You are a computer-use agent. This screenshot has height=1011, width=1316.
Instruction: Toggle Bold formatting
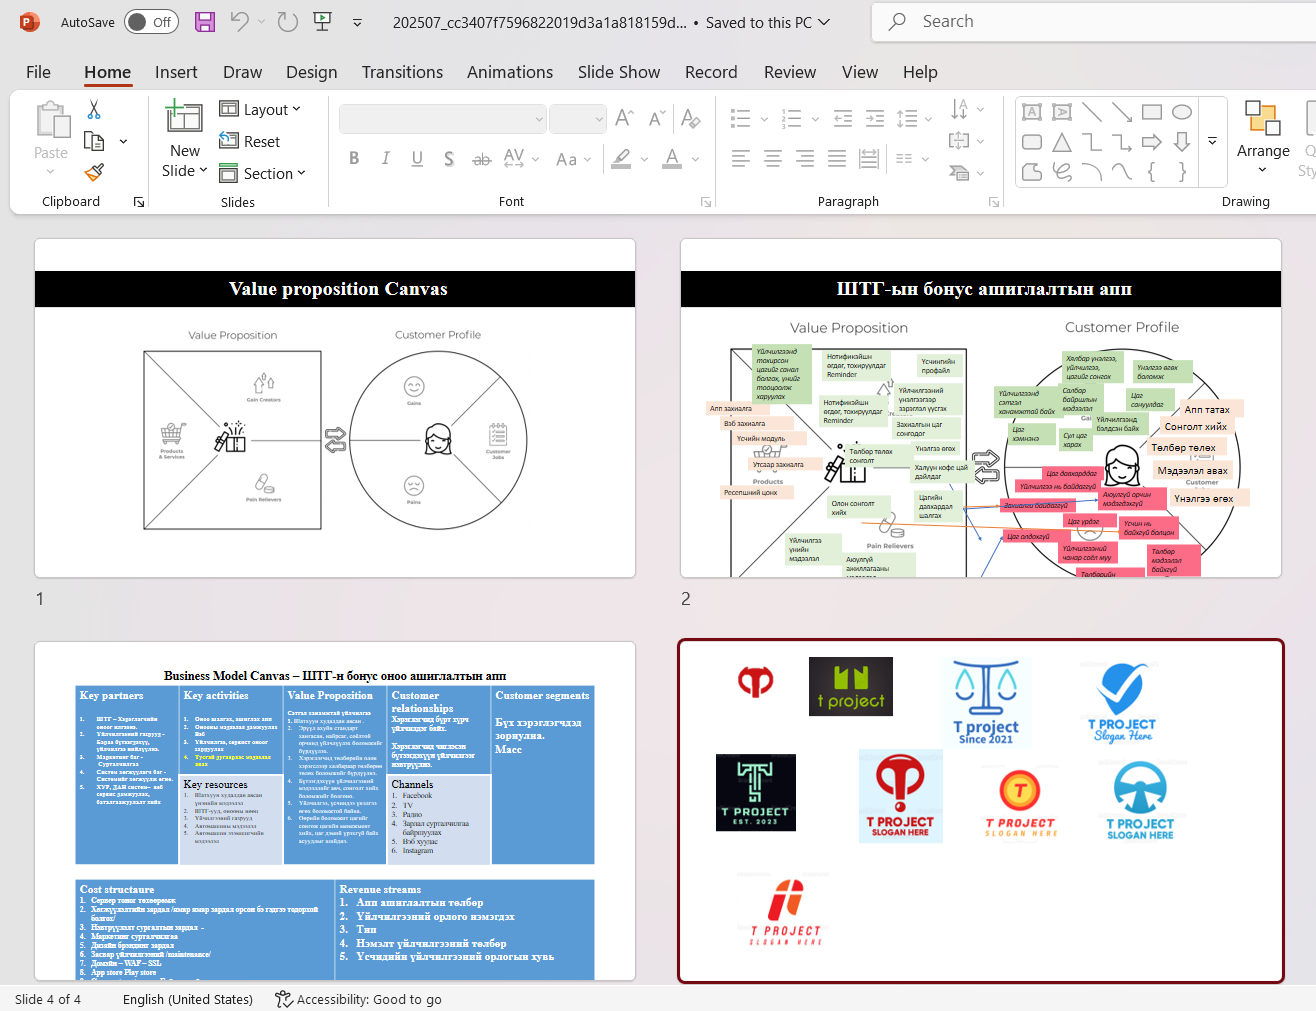354,158
